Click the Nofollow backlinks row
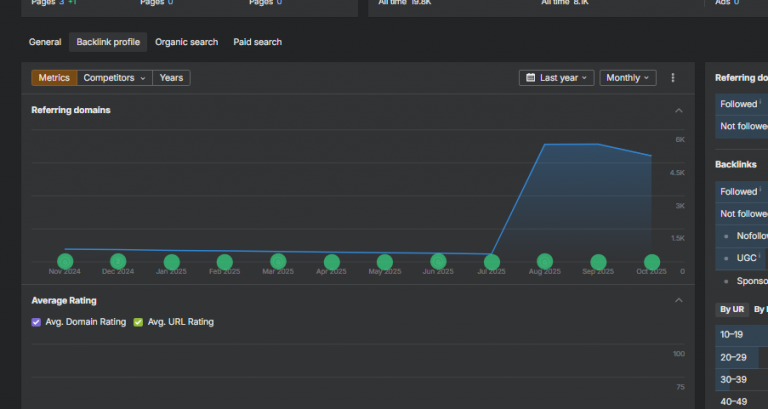This screenshot has width=768, height=409. [742, 236]
